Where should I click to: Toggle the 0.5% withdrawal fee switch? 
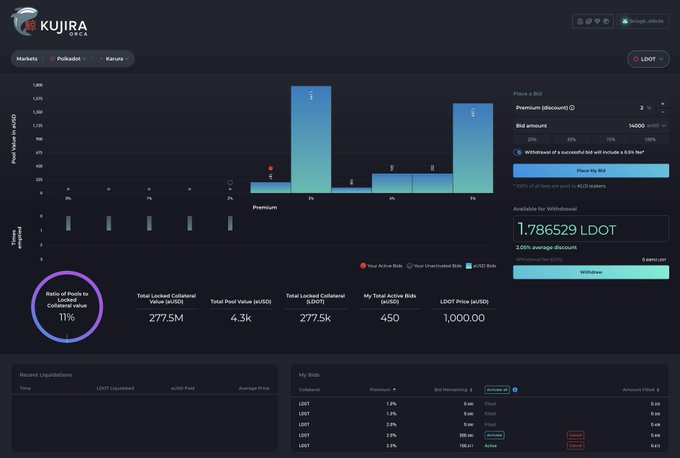517,152
